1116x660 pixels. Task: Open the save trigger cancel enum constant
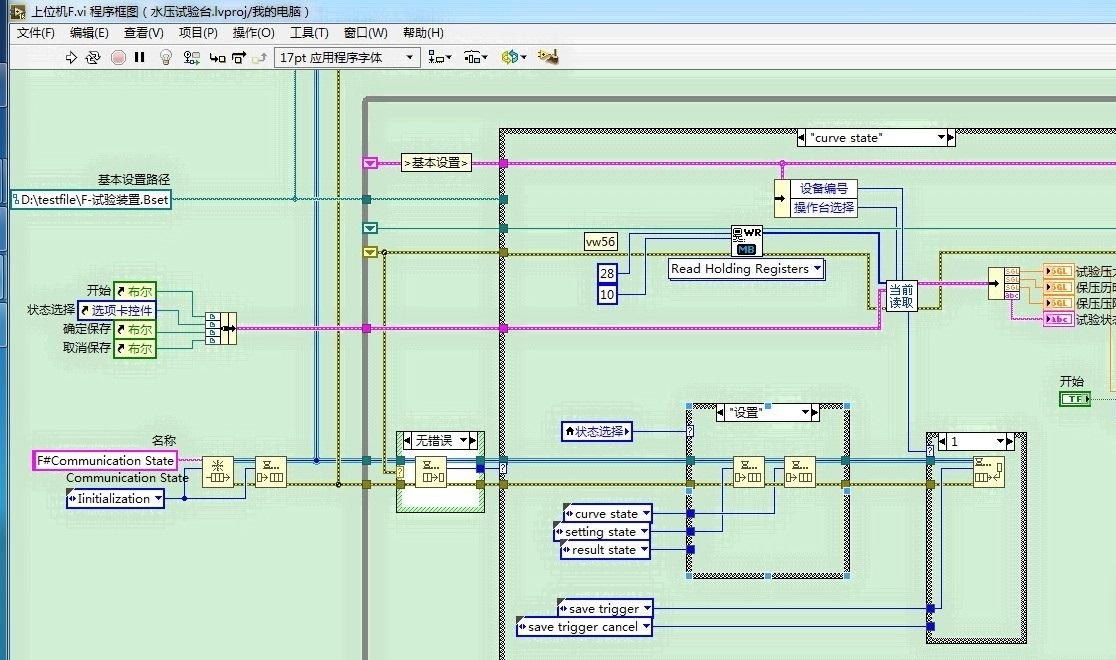(584, 627)
